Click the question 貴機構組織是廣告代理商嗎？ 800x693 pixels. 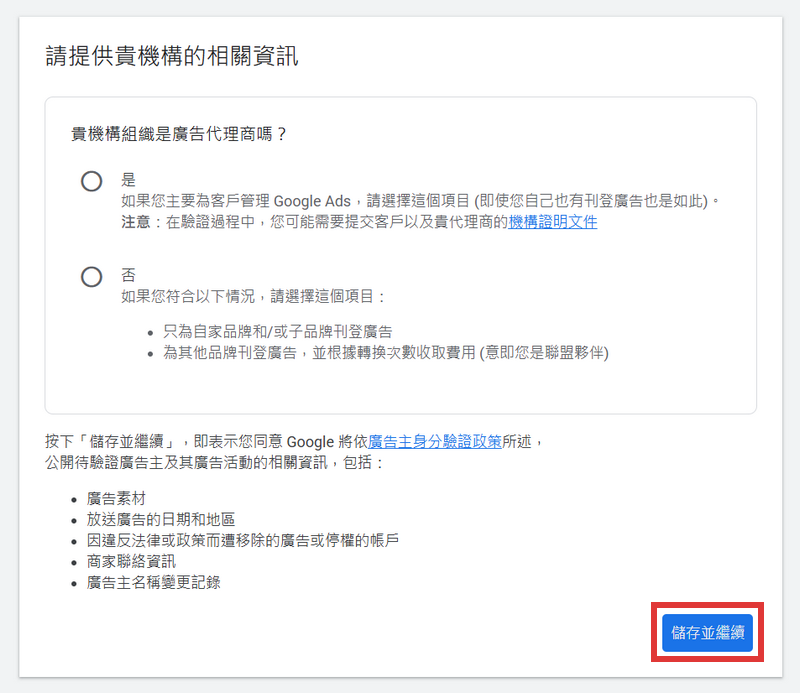pos(180,133)
